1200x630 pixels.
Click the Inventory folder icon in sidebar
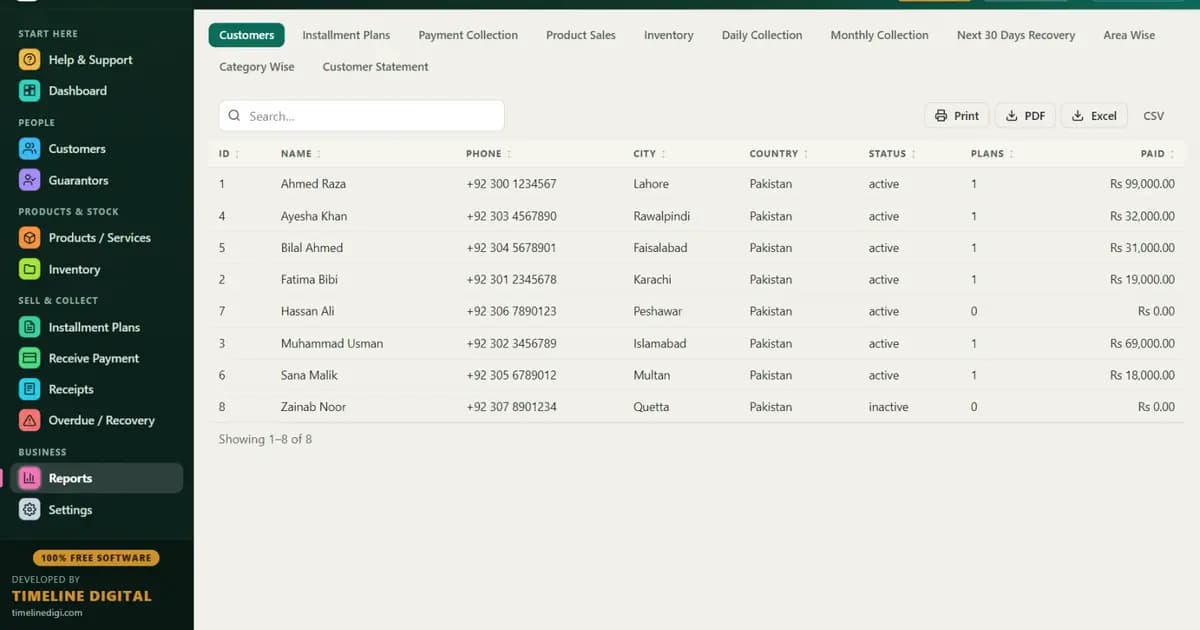[30, 270]
